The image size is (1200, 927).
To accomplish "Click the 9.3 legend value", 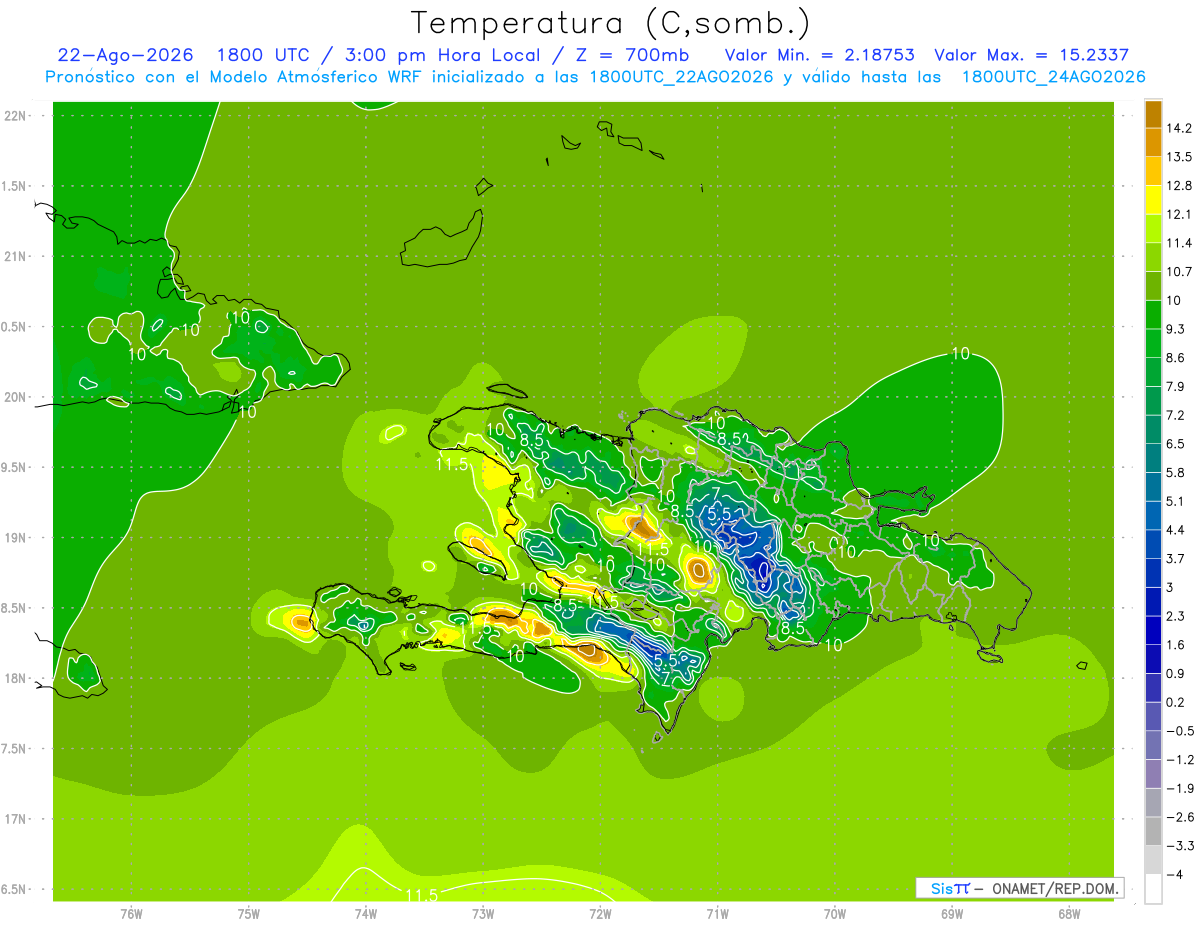I will [1175, 329].
